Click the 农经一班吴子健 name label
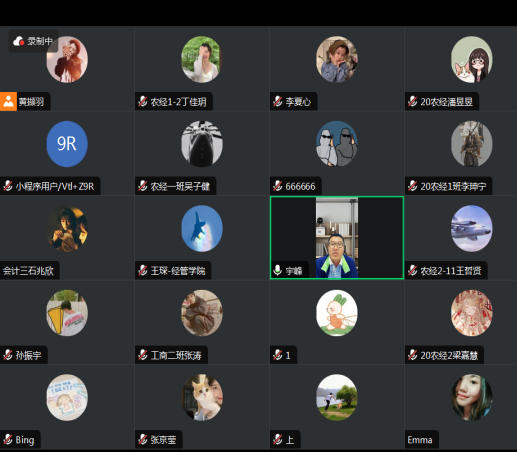This screenshot has height=452, width=517. [x=180, y=186]
